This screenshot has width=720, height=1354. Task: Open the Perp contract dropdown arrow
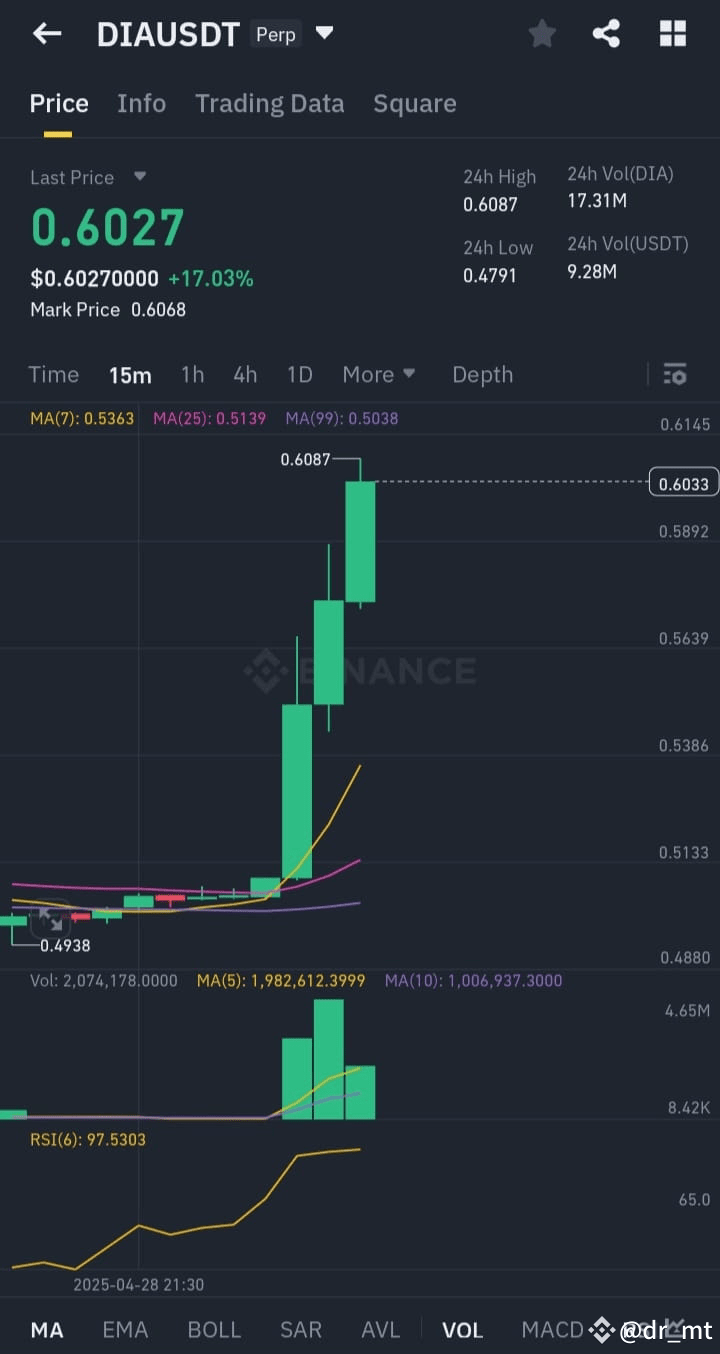pyautogui.click(x=324, y=31)
